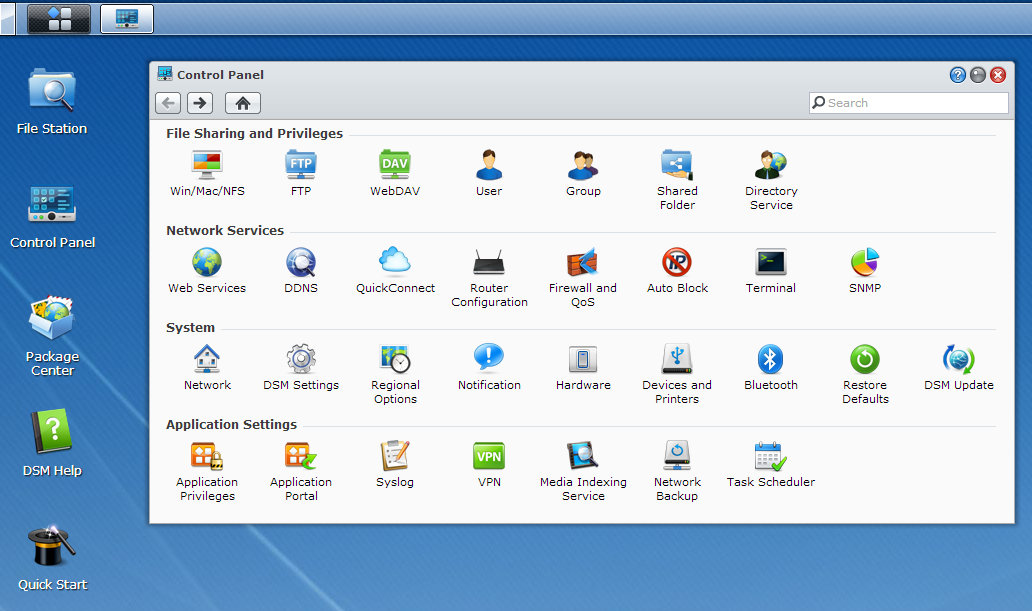The image size is (1032, 611).
Task: Open Devices and Printers
Action: pos(677,374)
